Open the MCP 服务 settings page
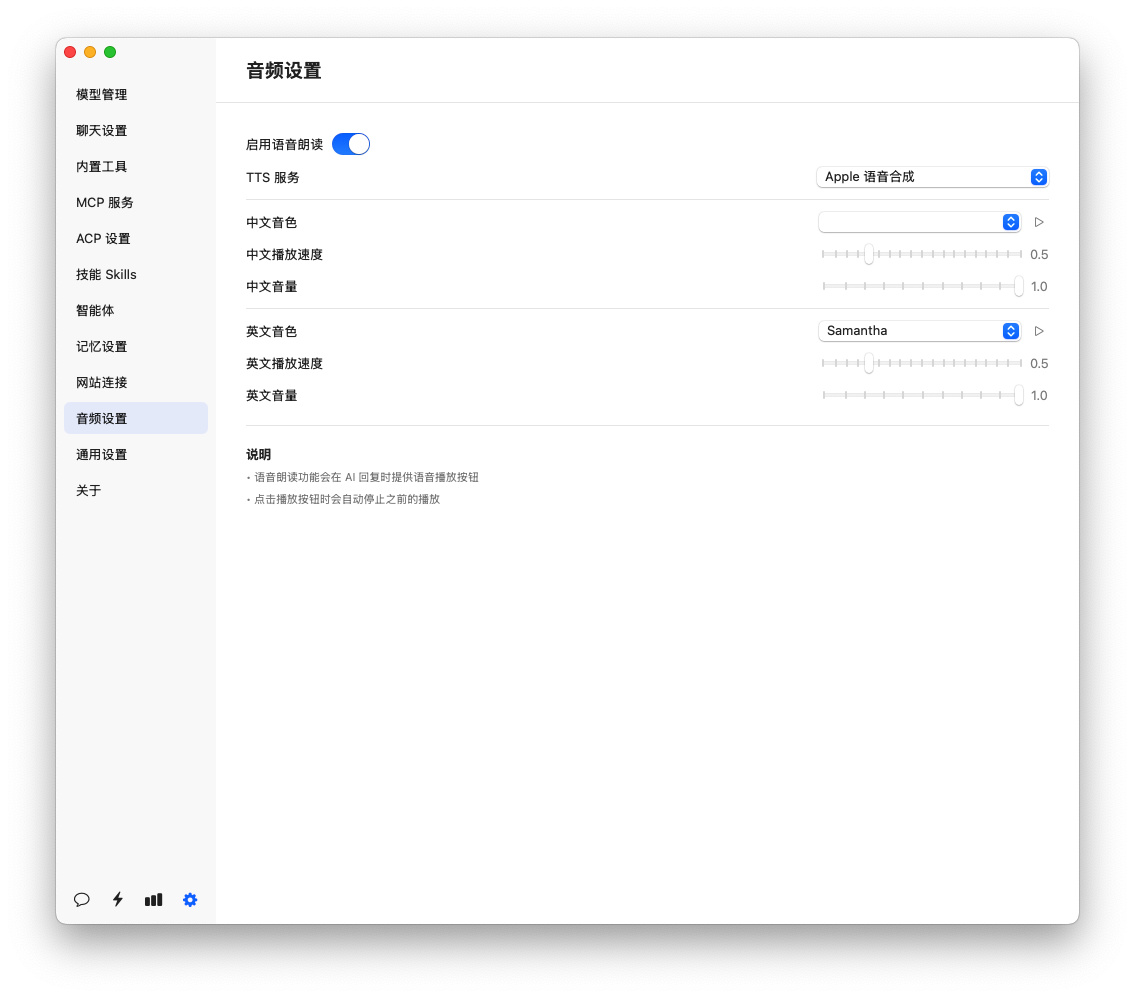1135x998 pixels. (105, 202)
